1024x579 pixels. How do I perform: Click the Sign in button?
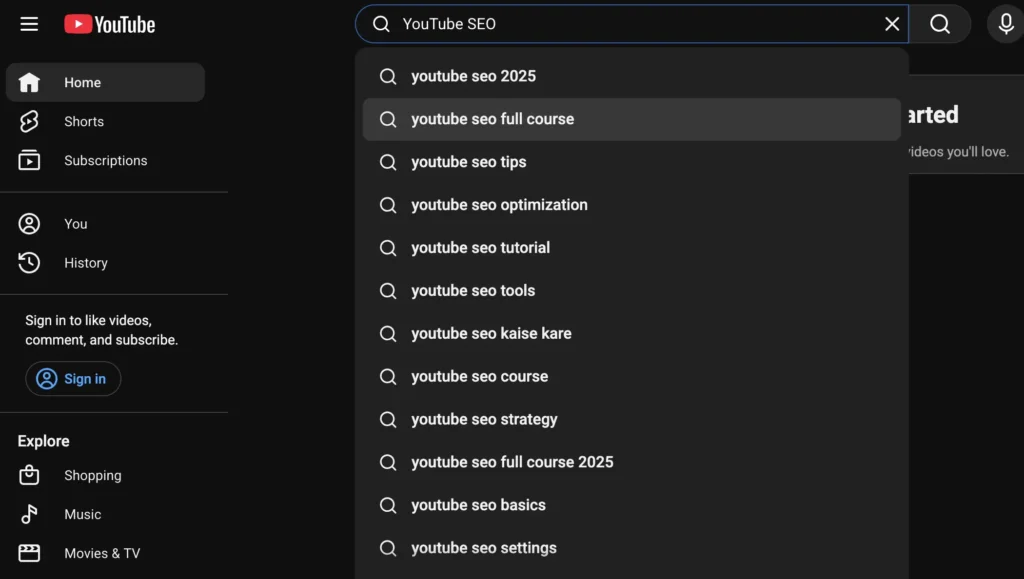click(72, 378)
